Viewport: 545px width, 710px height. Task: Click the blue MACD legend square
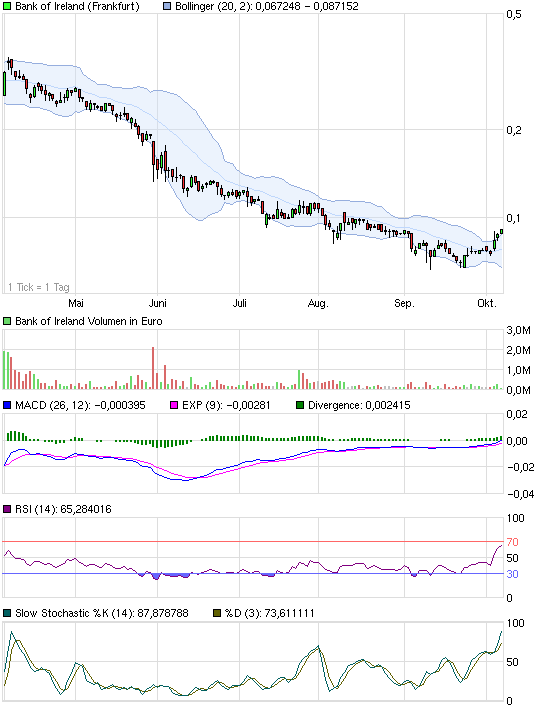[x=7, y=405]
